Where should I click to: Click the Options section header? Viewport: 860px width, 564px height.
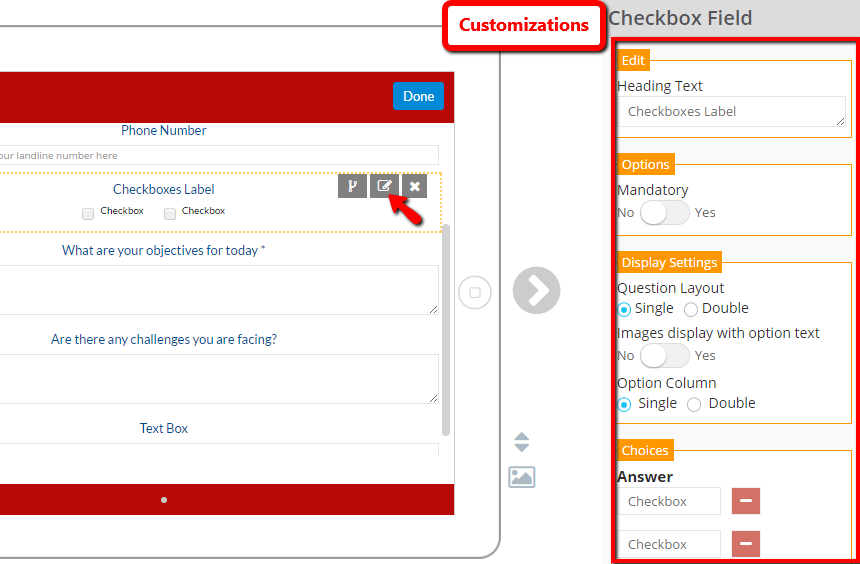tap(646, 165)
